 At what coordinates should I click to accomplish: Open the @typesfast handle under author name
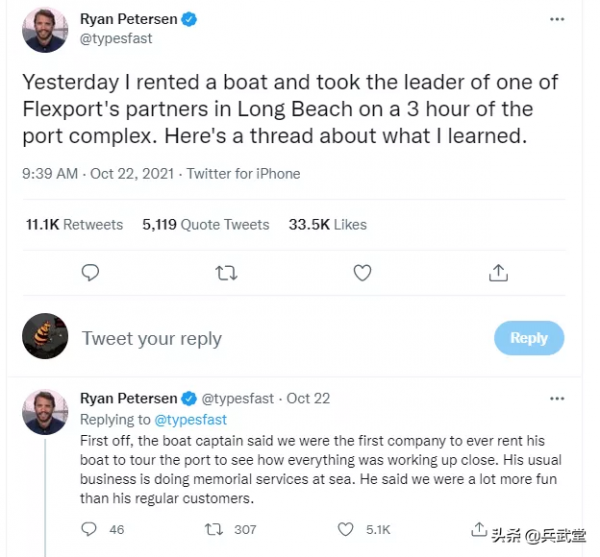pos(116,38)
